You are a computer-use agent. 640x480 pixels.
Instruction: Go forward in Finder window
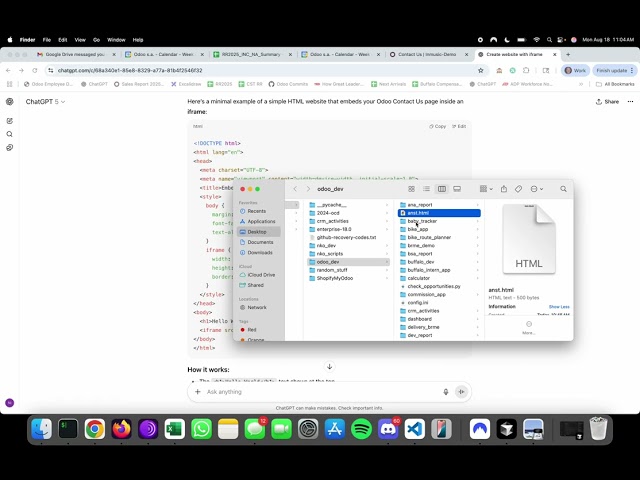pos(308,189)
